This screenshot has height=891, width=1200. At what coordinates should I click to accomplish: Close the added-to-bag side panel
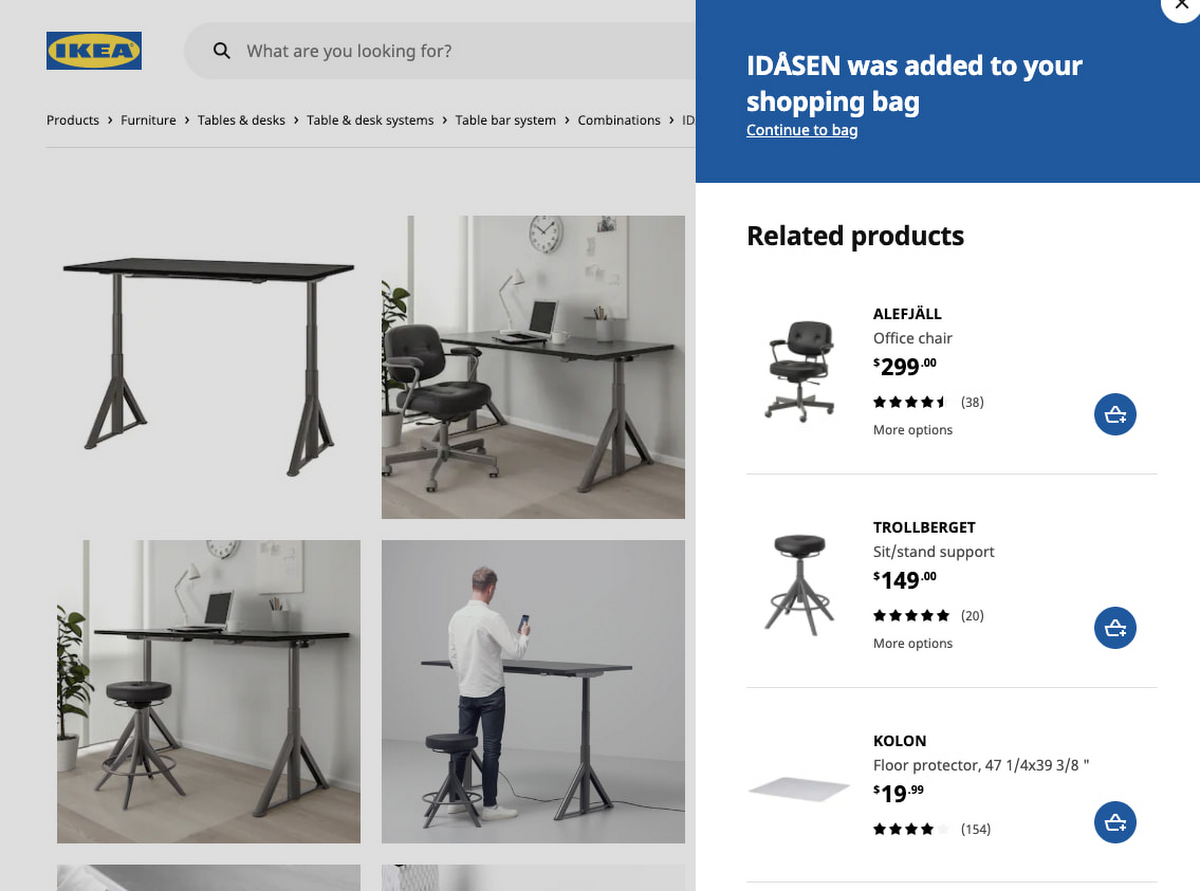coord(1182,7)
